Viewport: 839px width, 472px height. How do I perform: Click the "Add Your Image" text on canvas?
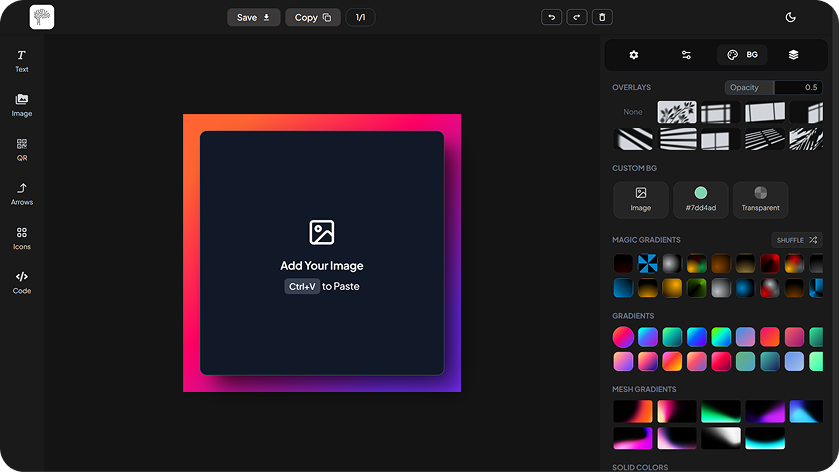coord(322,265)
